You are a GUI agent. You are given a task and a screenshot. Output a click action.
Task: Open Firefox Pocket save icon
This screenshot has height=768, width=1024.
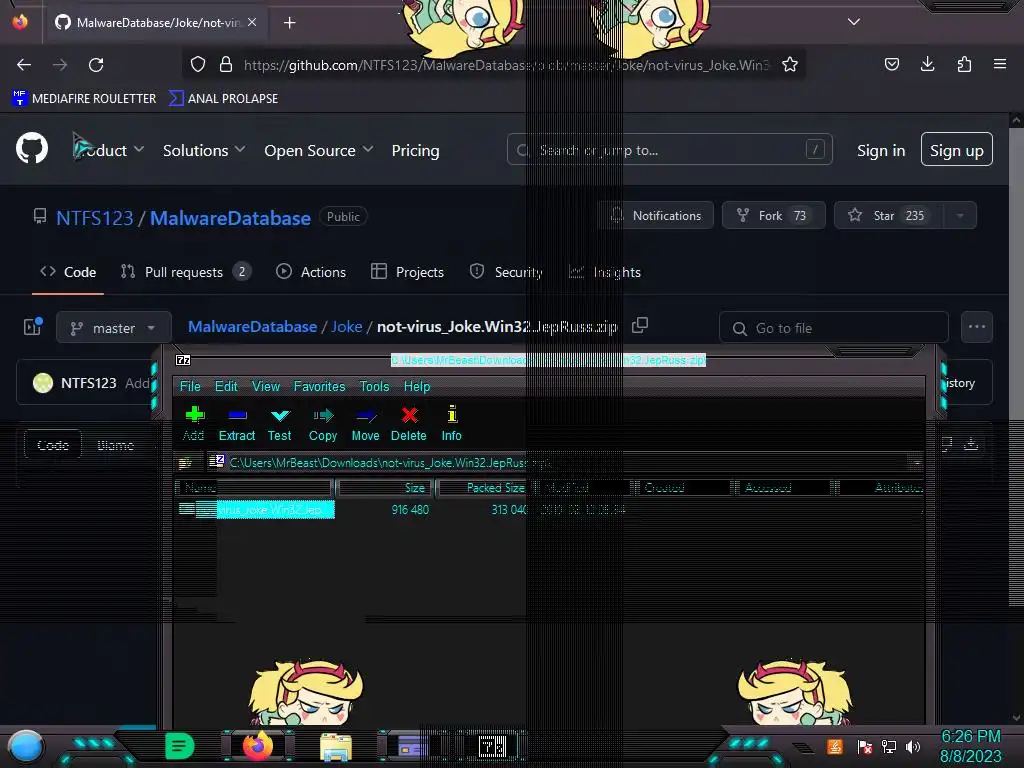[891, 64]
